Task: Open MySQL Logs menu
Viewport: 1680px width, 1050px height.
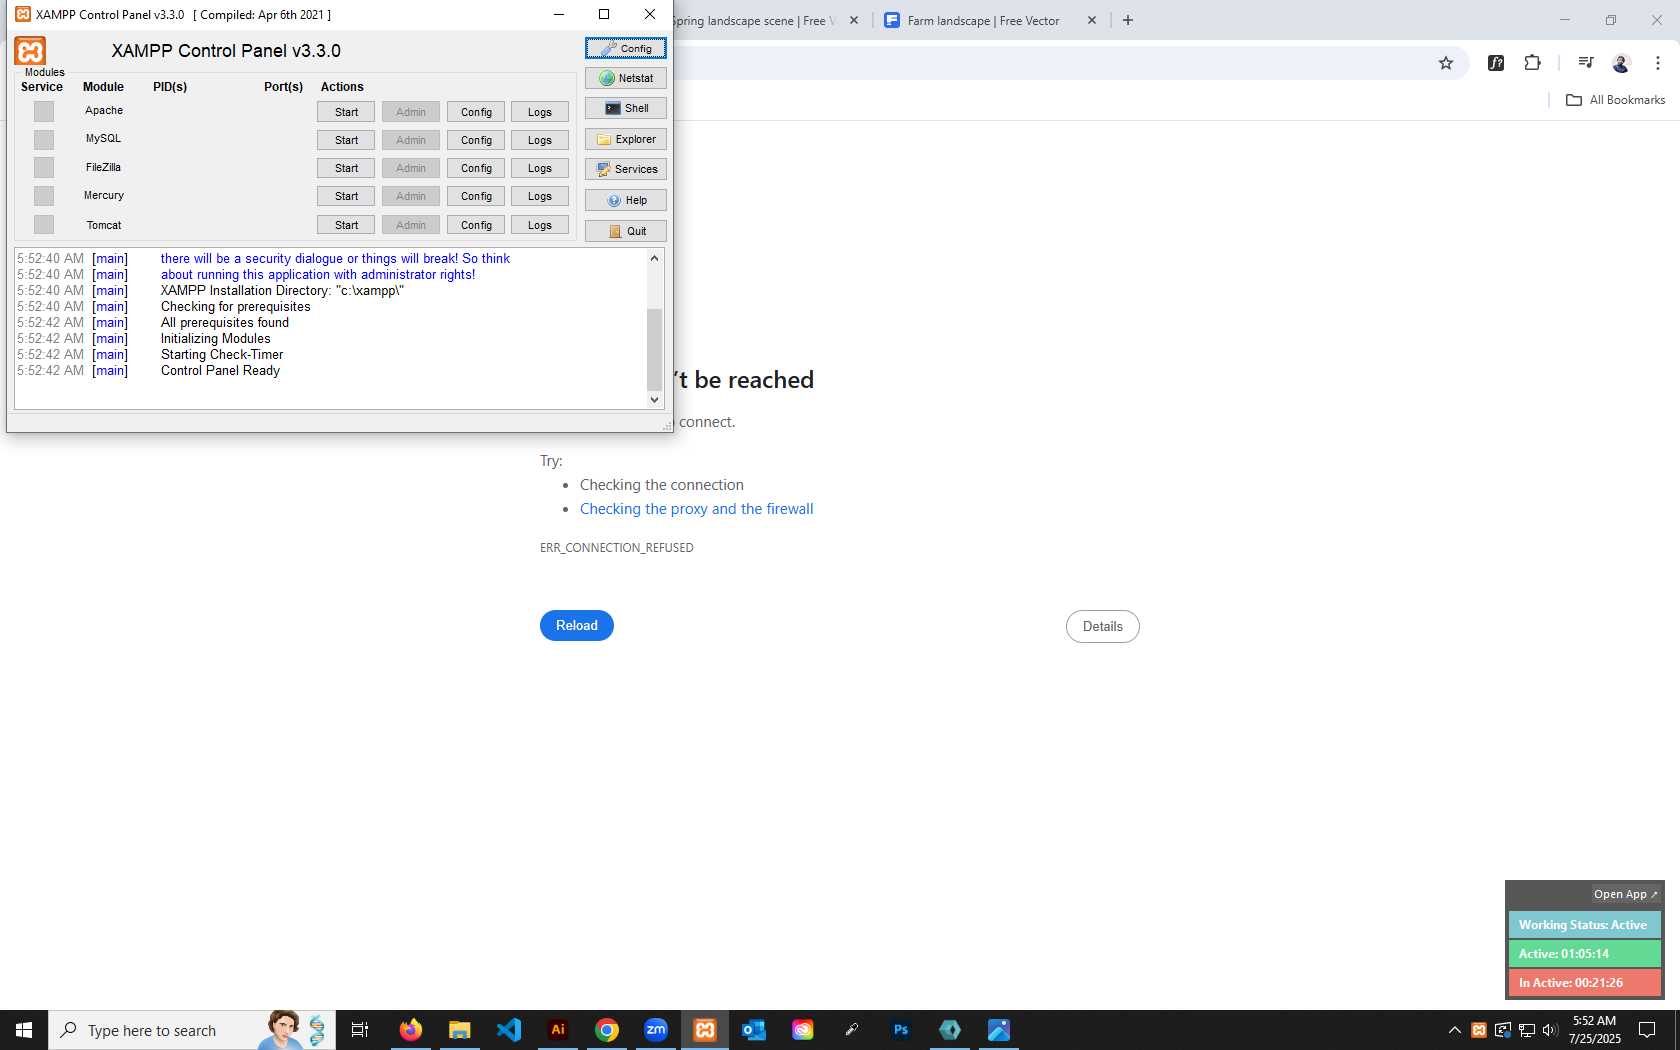Action: [540, 140]
